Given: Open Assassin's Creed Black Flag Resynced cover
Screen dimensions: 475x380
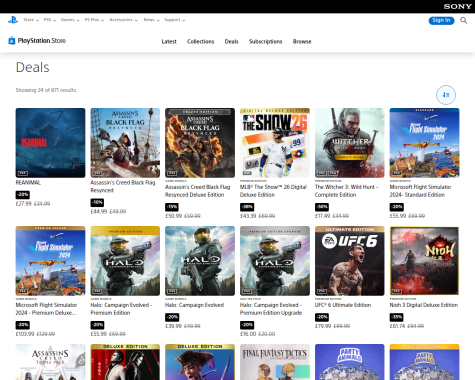Looking at the screenshot, I should (125, 143).
